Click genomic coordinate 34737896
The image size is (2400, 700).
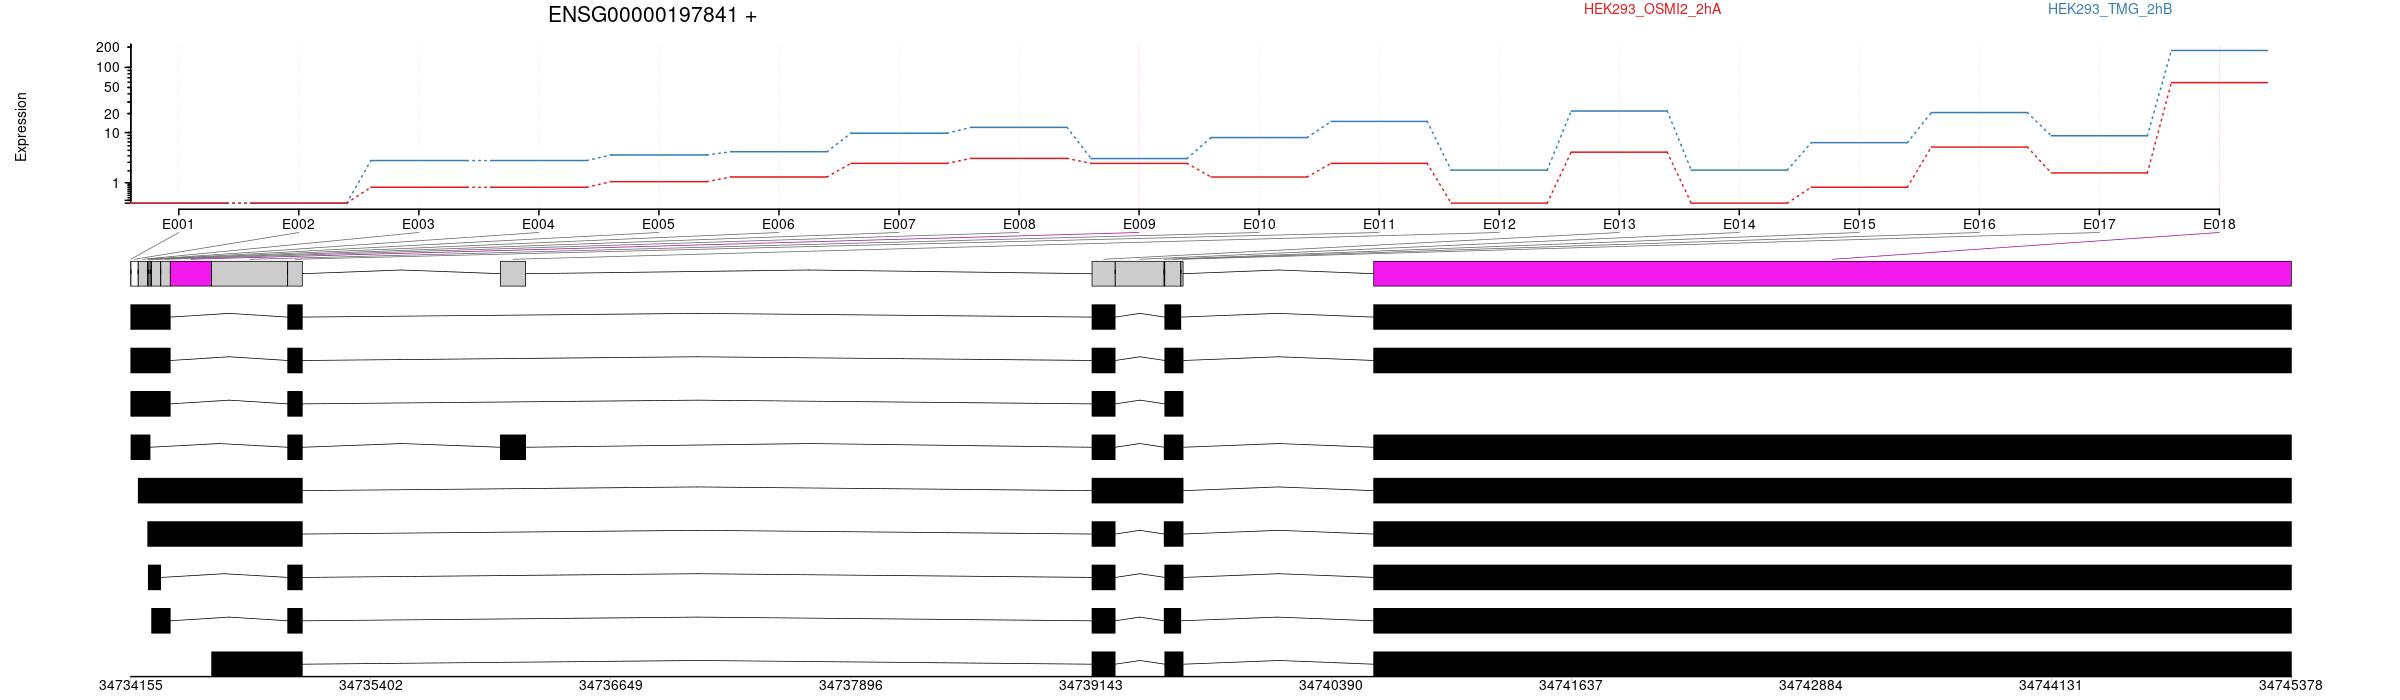[850, 686]
